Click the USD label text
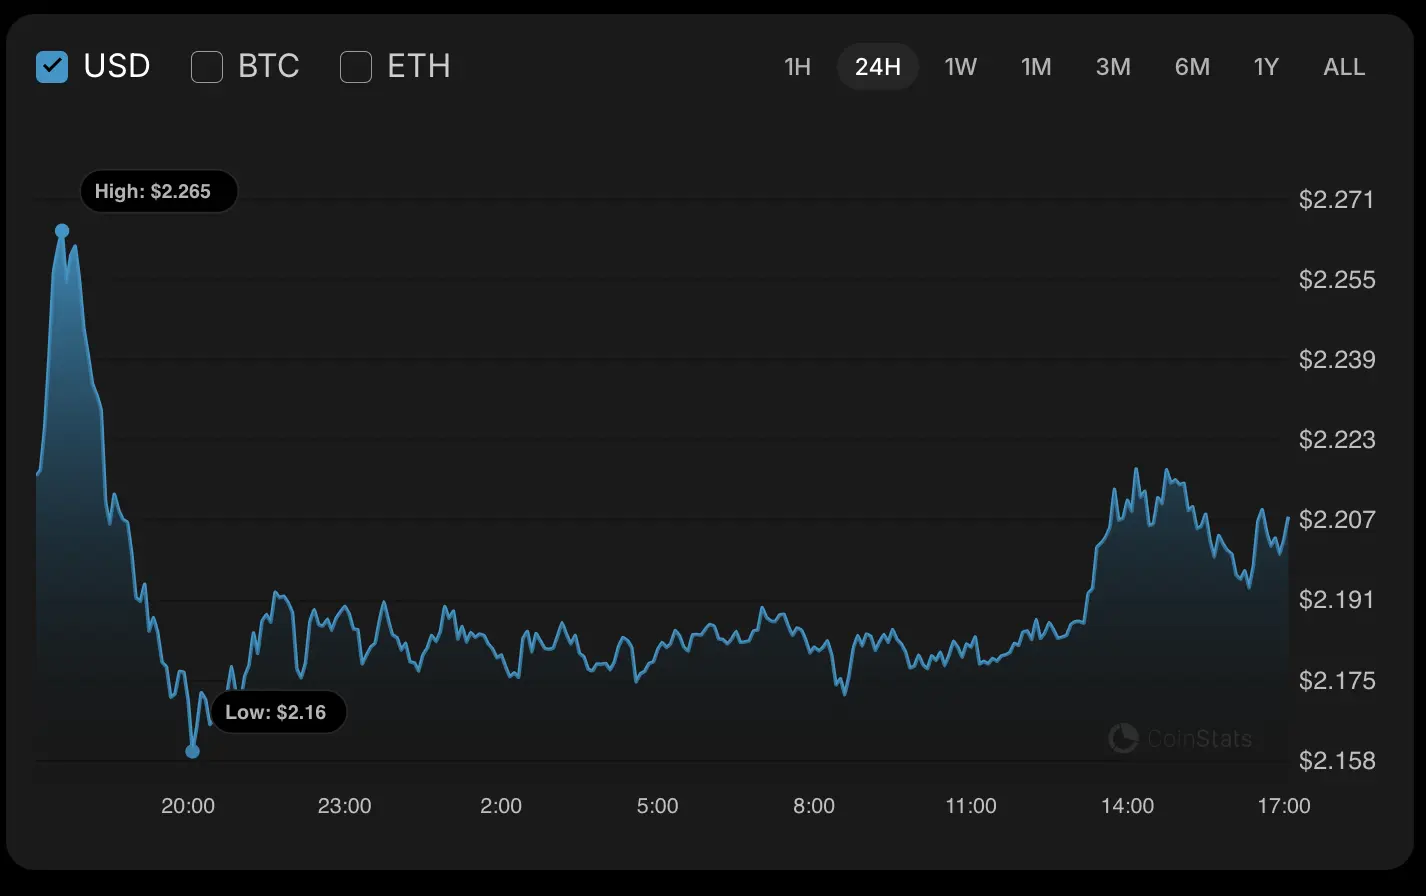This screenshot has width=1426, height=896. point(117,67)
